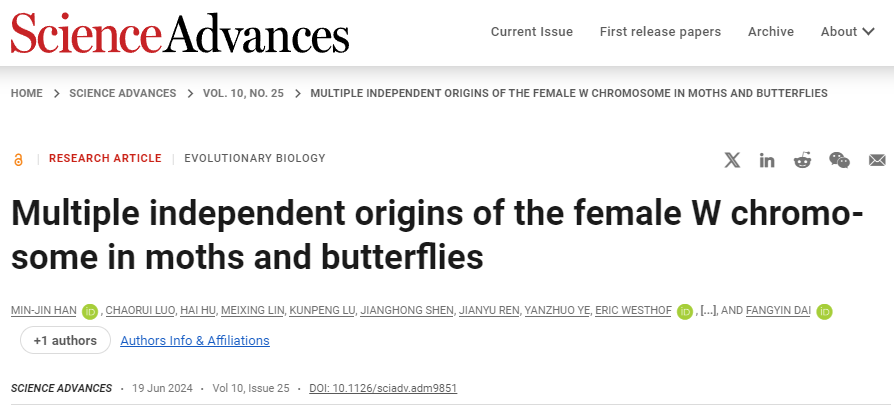Open Authors Info & Affiliations link
894x405 pixels.
(195, 340)
